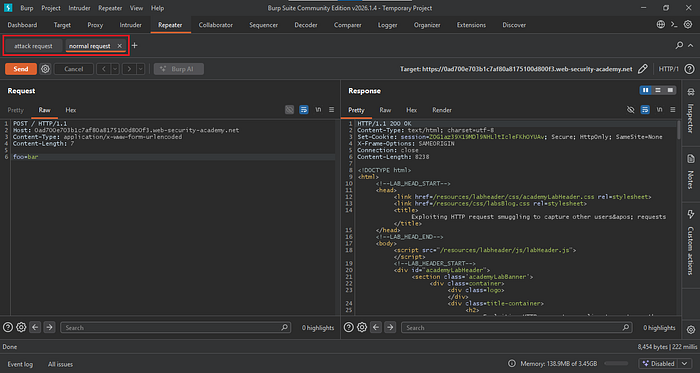Click the search icon in the Repeater tab bar
The height and width of the screenshot is (373, 700).
tap(679, 45)
